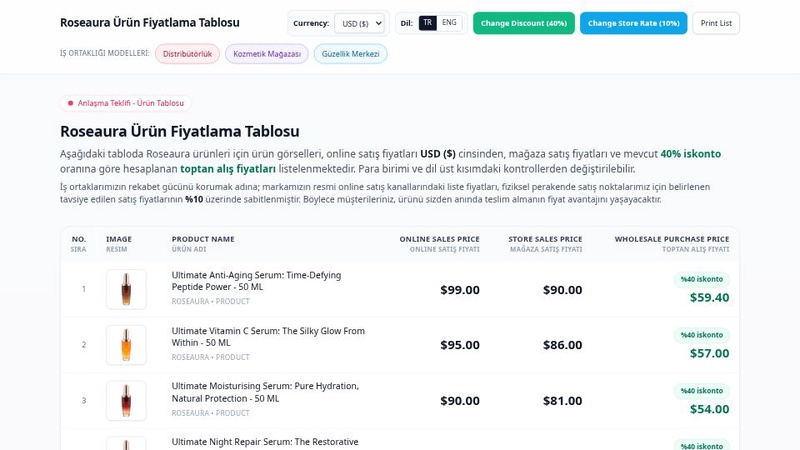Click the Online Sales Price column header
Screen dimensions: 800x450
(x=439, y=244)
